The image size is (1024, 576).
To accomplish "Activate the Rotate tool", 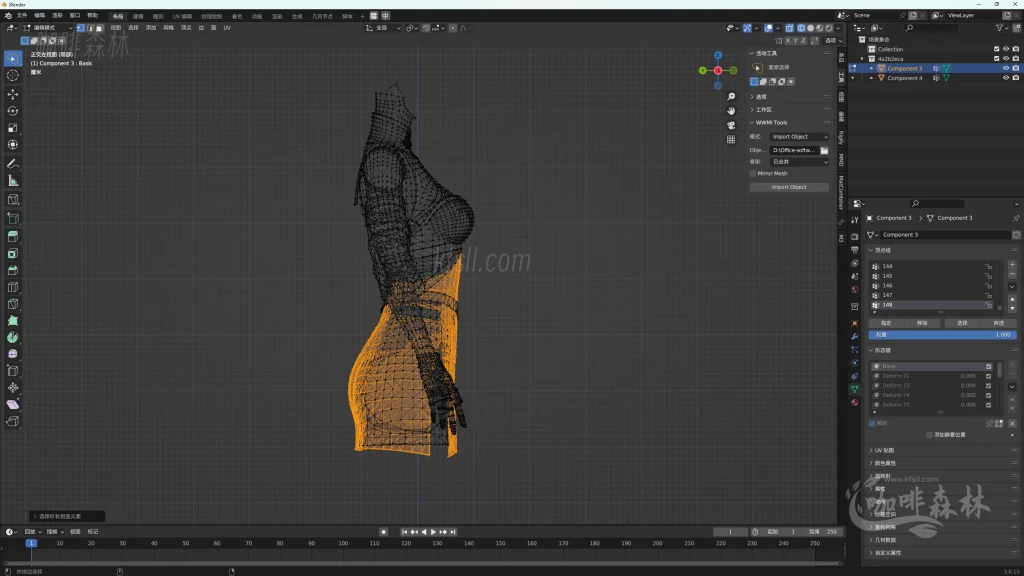I will point(12,111).
